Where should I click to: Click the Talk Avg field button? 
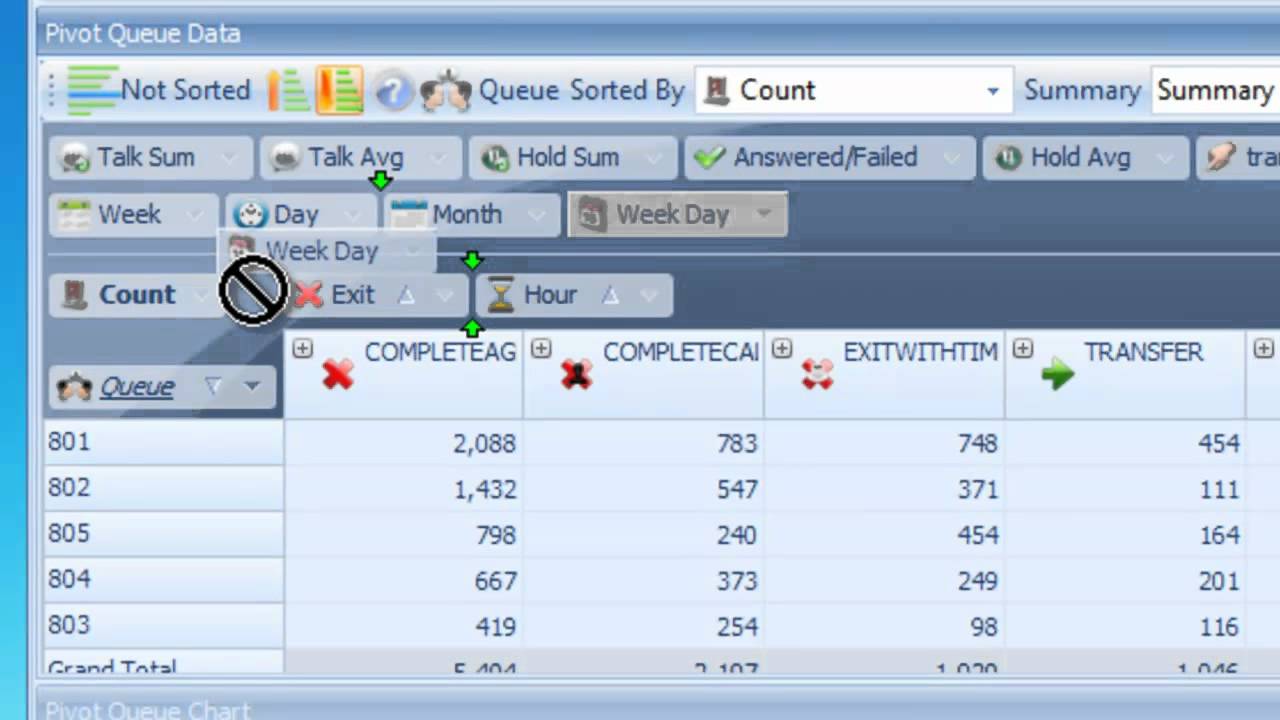tap(361, 157)
